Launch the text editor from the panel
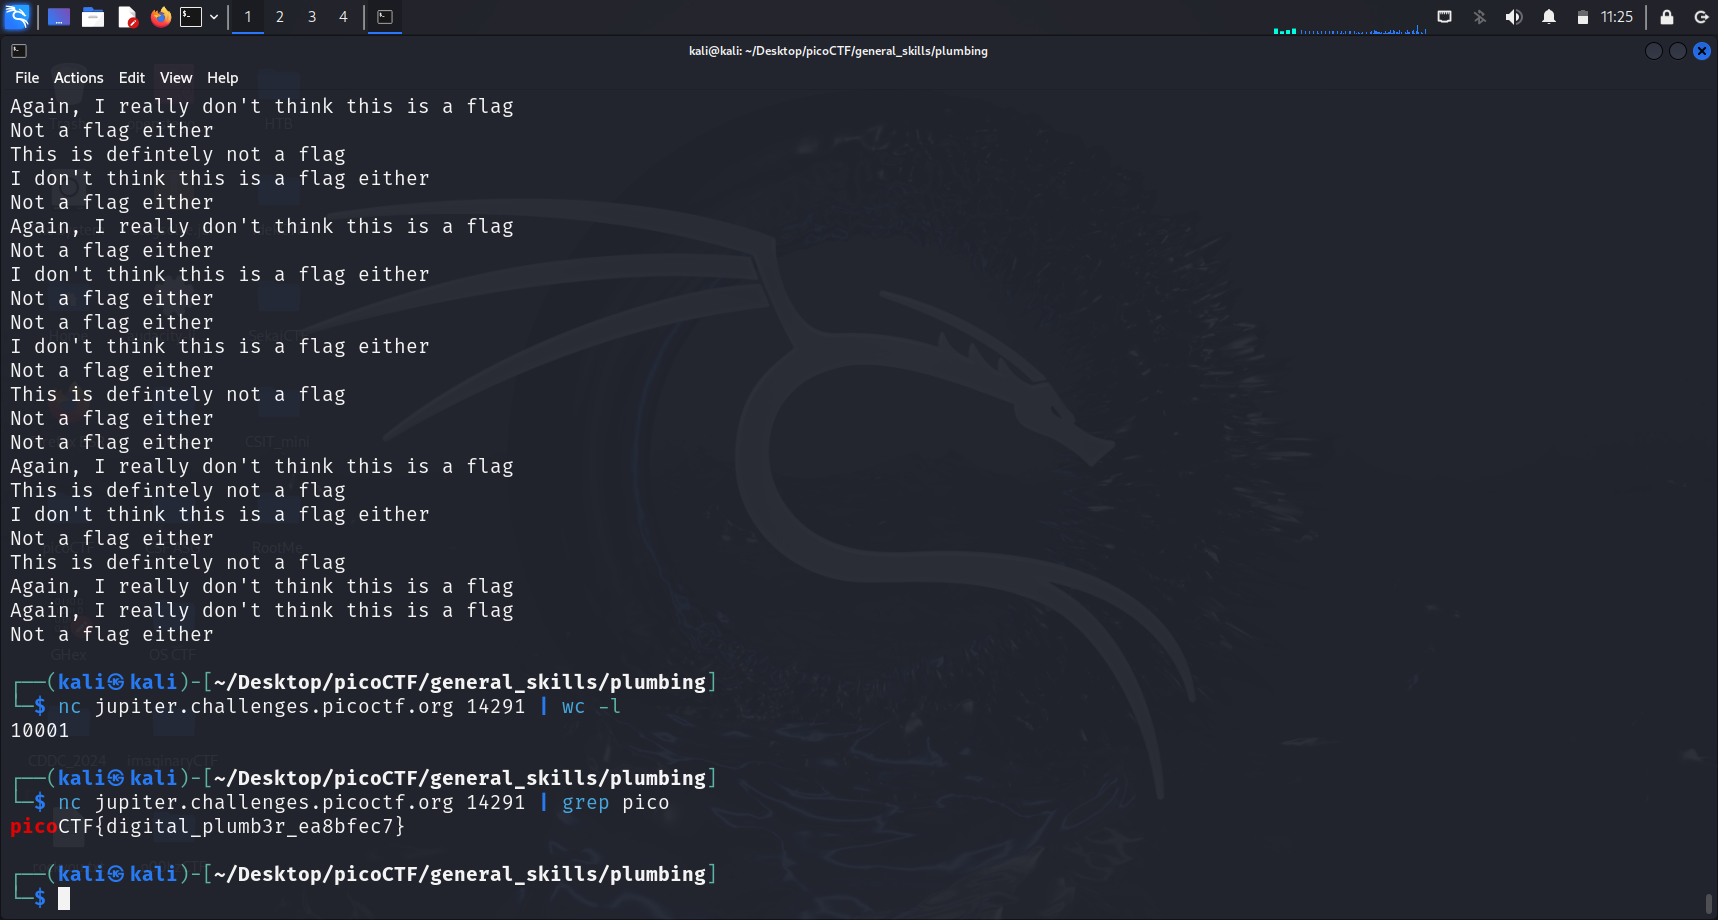Image resolution: width=1718 pixels, height=920 pixels. click(x=127, y=17)
